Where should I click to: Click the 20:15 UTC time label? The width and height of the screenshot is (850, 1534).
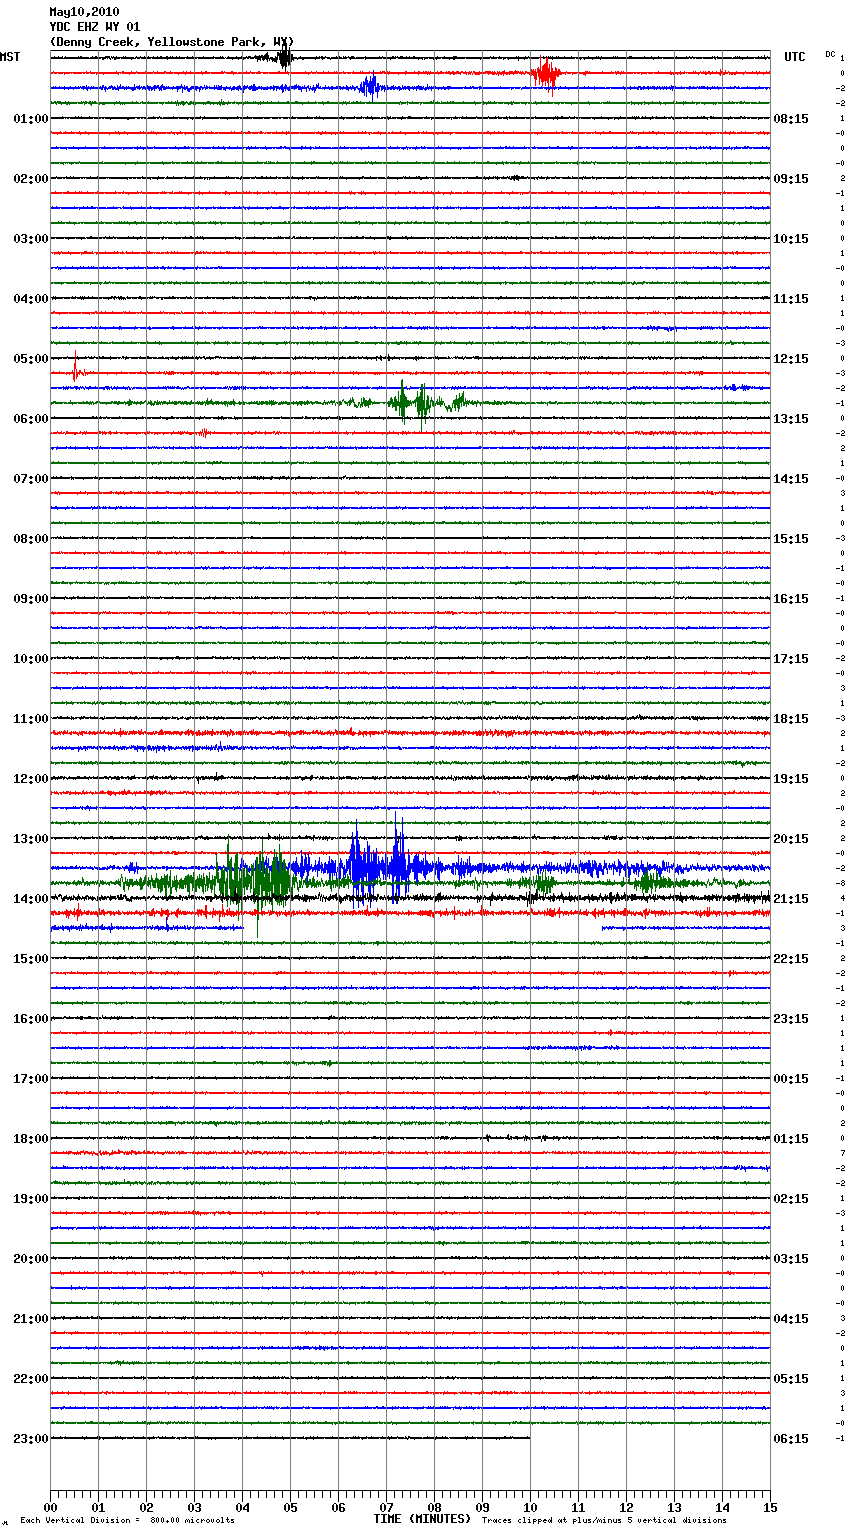791,839
